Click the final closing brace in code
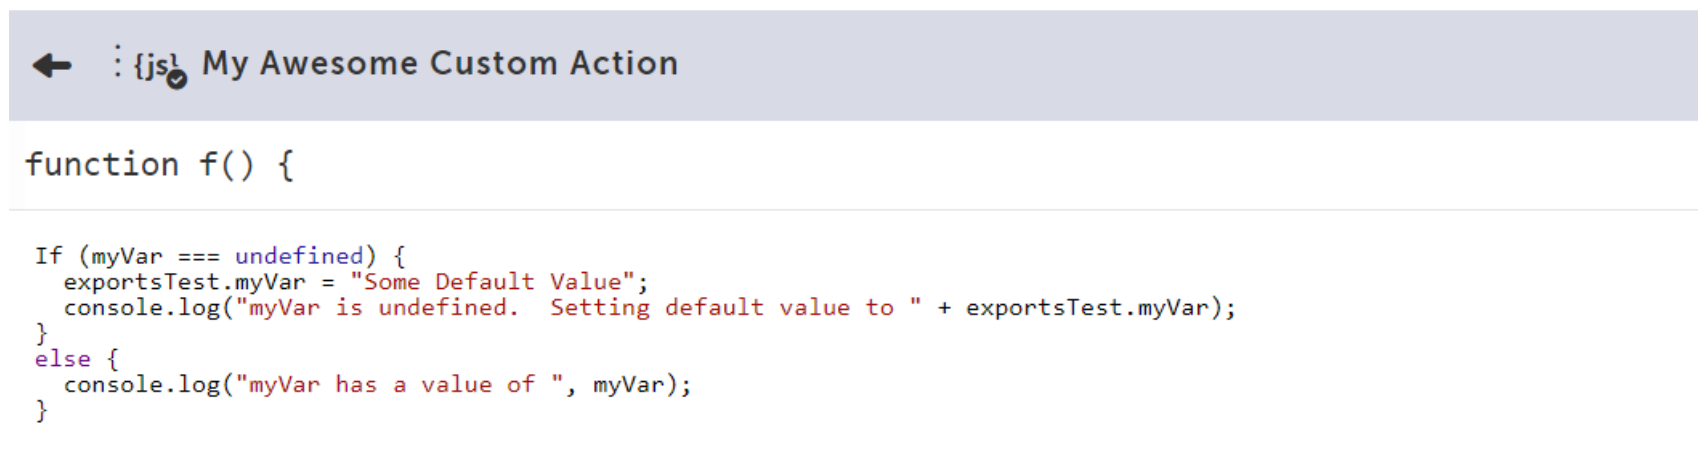Screen dimensions: 1708x460 pyautogui.click(x=41, y=410)
